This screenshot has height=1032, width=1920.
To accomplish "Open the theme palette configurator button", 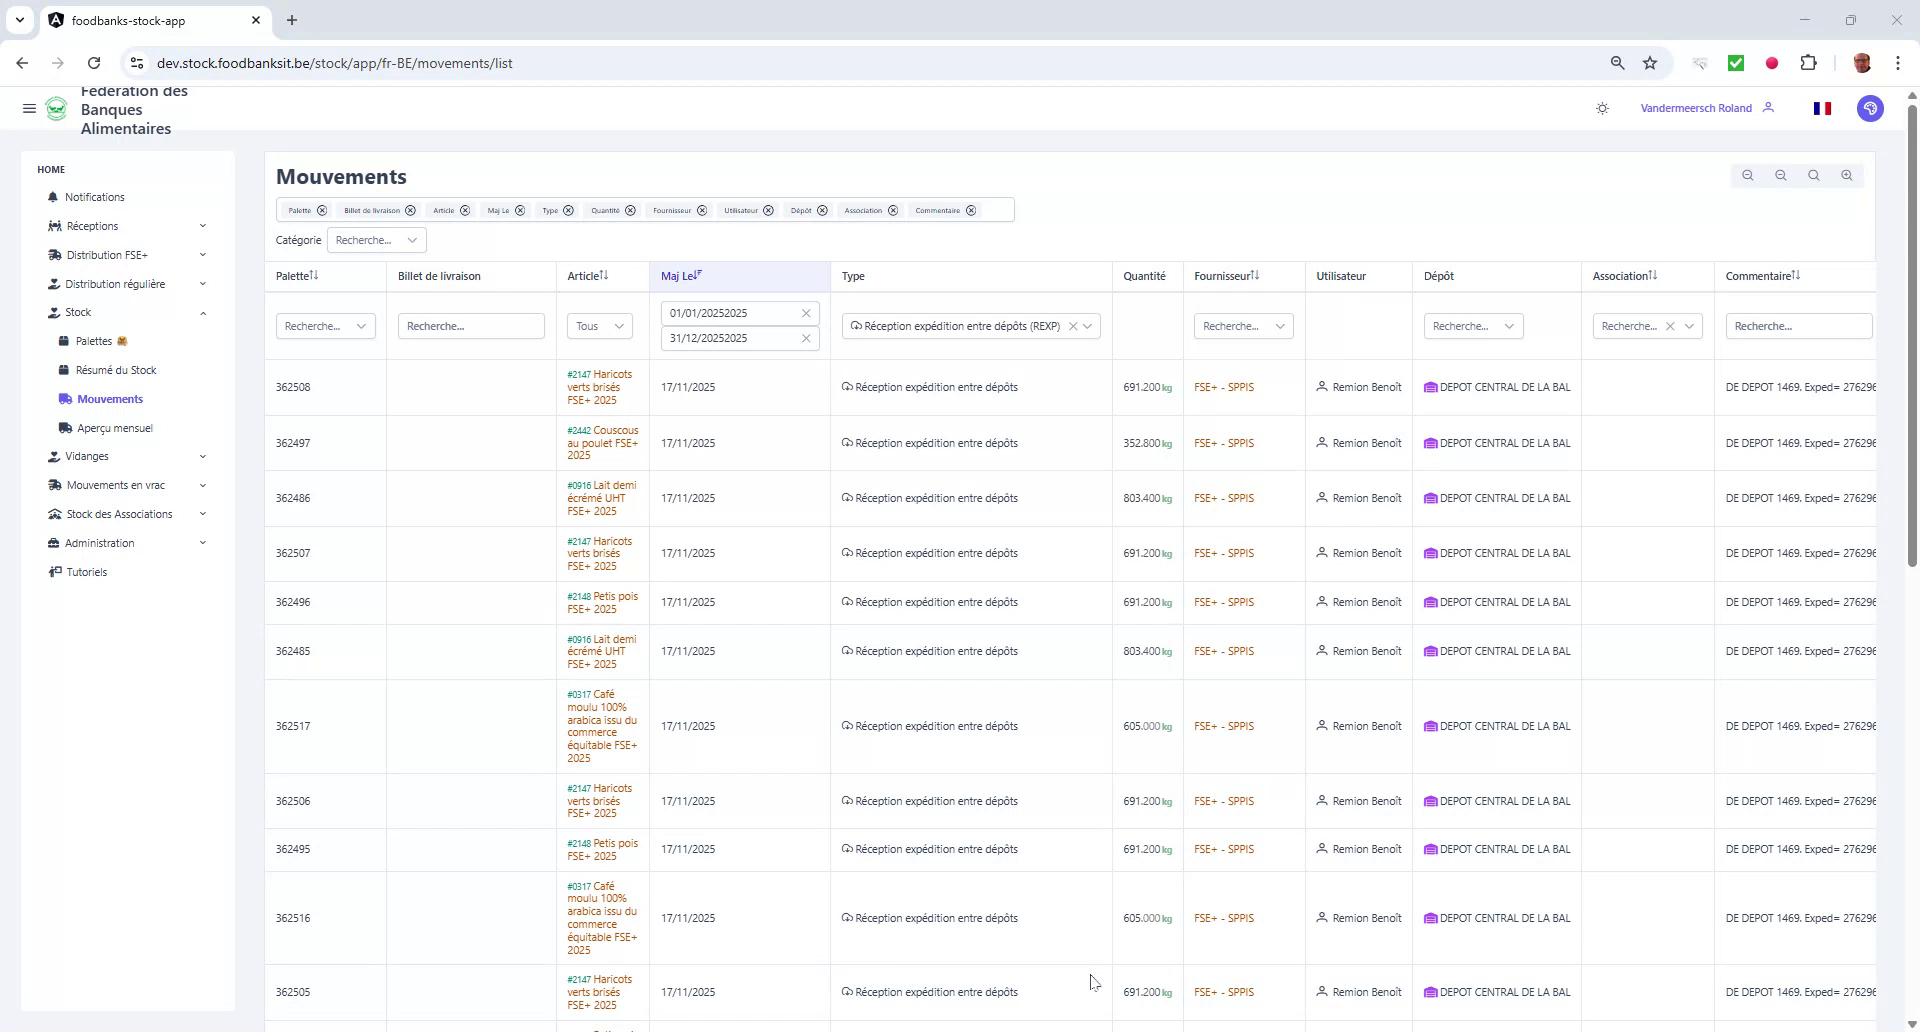I will pos(1870,108).
